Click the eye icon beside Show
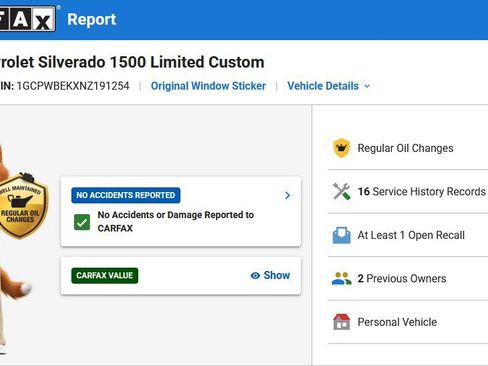Viewport: 488px width, 366px height. pos(255,276)
